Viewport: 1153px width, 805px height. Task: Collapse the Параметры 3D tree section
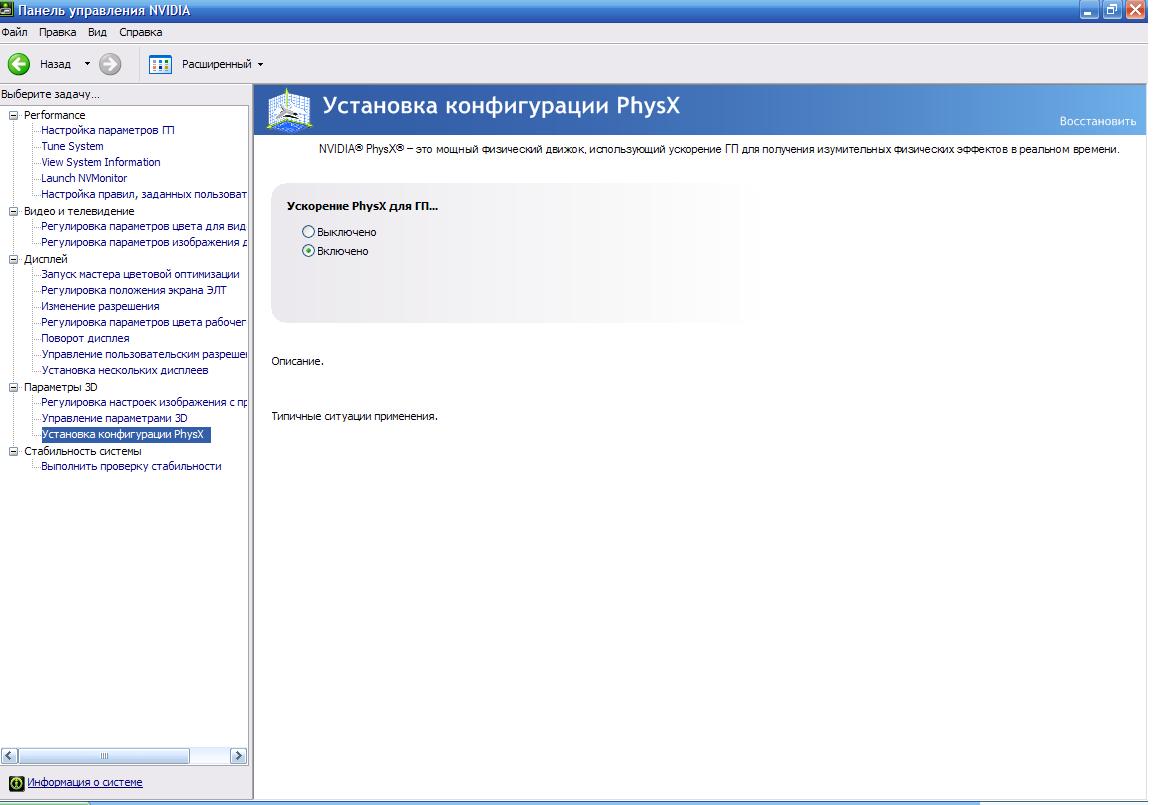[14, 387]
